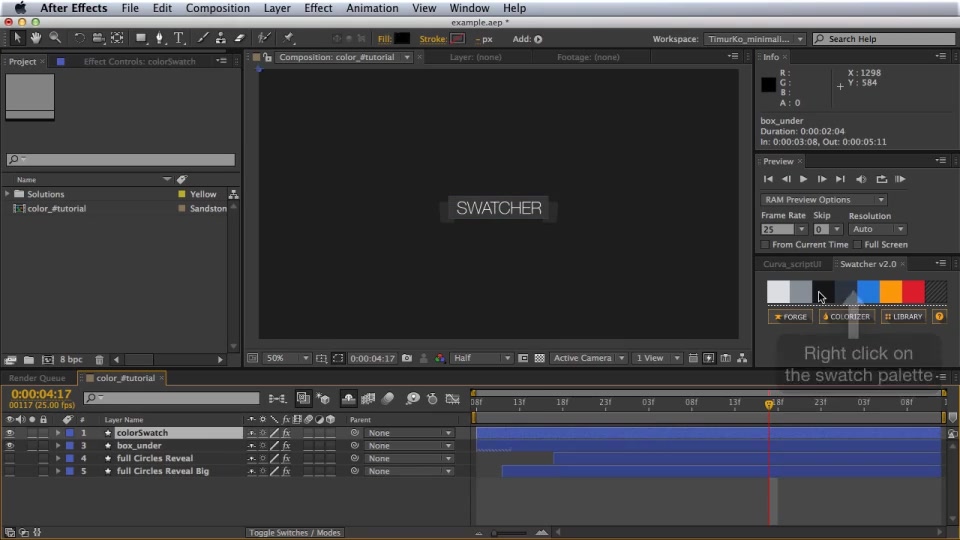960x540 pixels.
Task: Open the Fill color swatch
Action: [402, 39]
